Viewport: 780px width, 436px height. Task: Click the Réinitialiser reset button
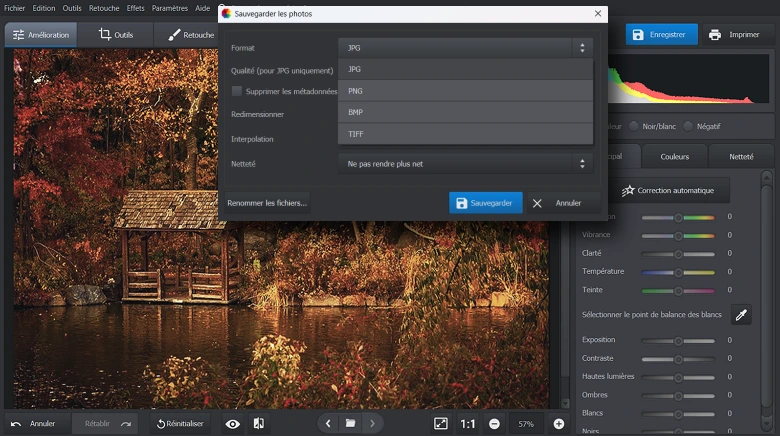pos(180,424)
